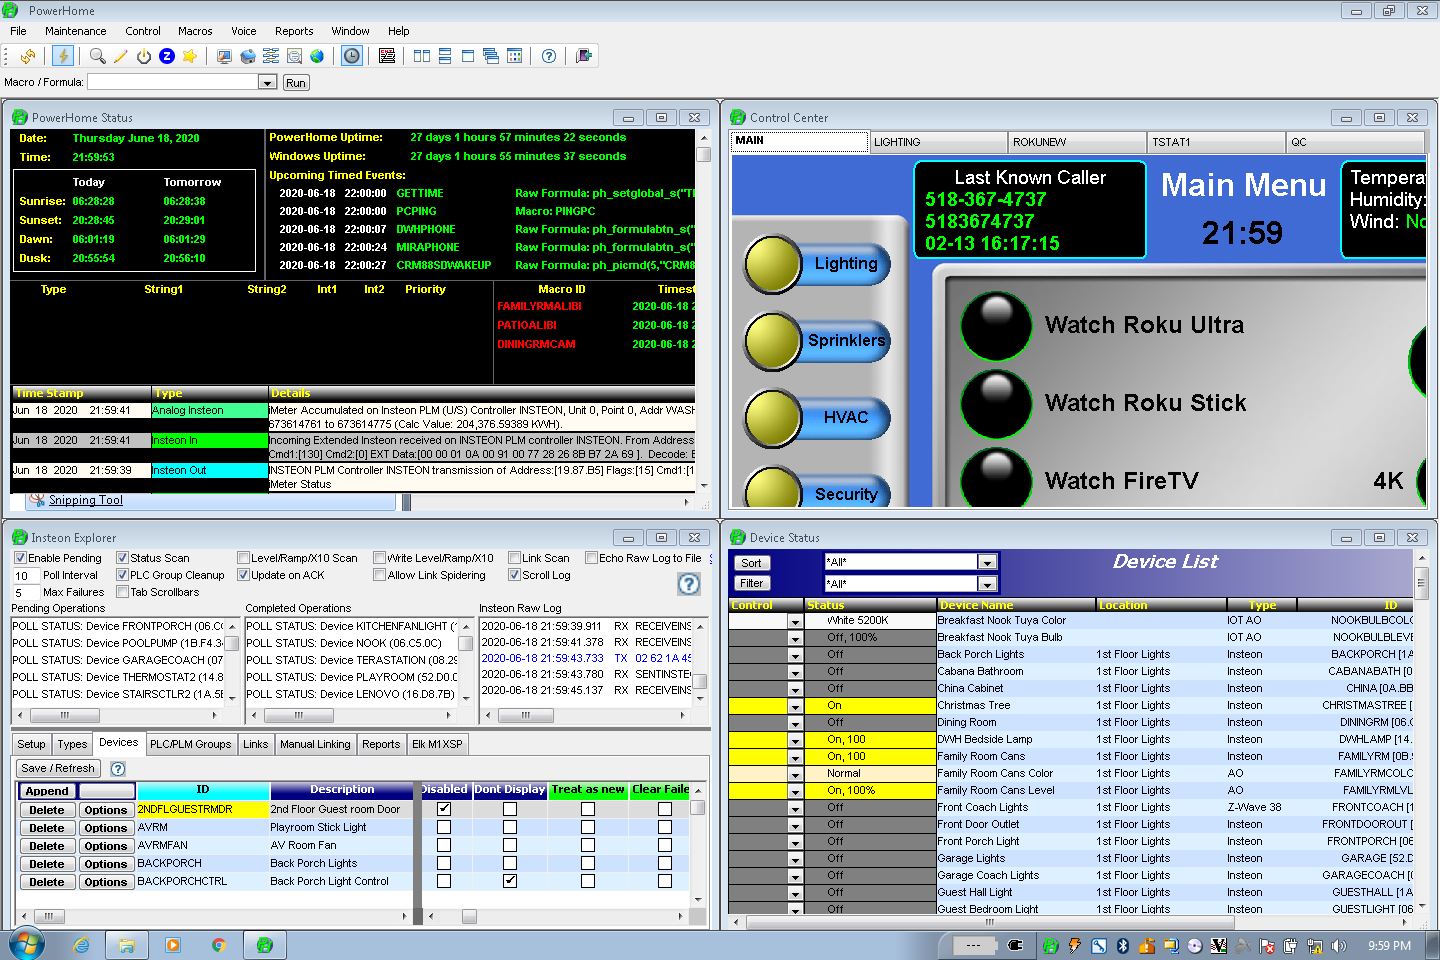1440x960 pixels.
Task: Open the monitor display toolbar icon
Action: [224, 56]
